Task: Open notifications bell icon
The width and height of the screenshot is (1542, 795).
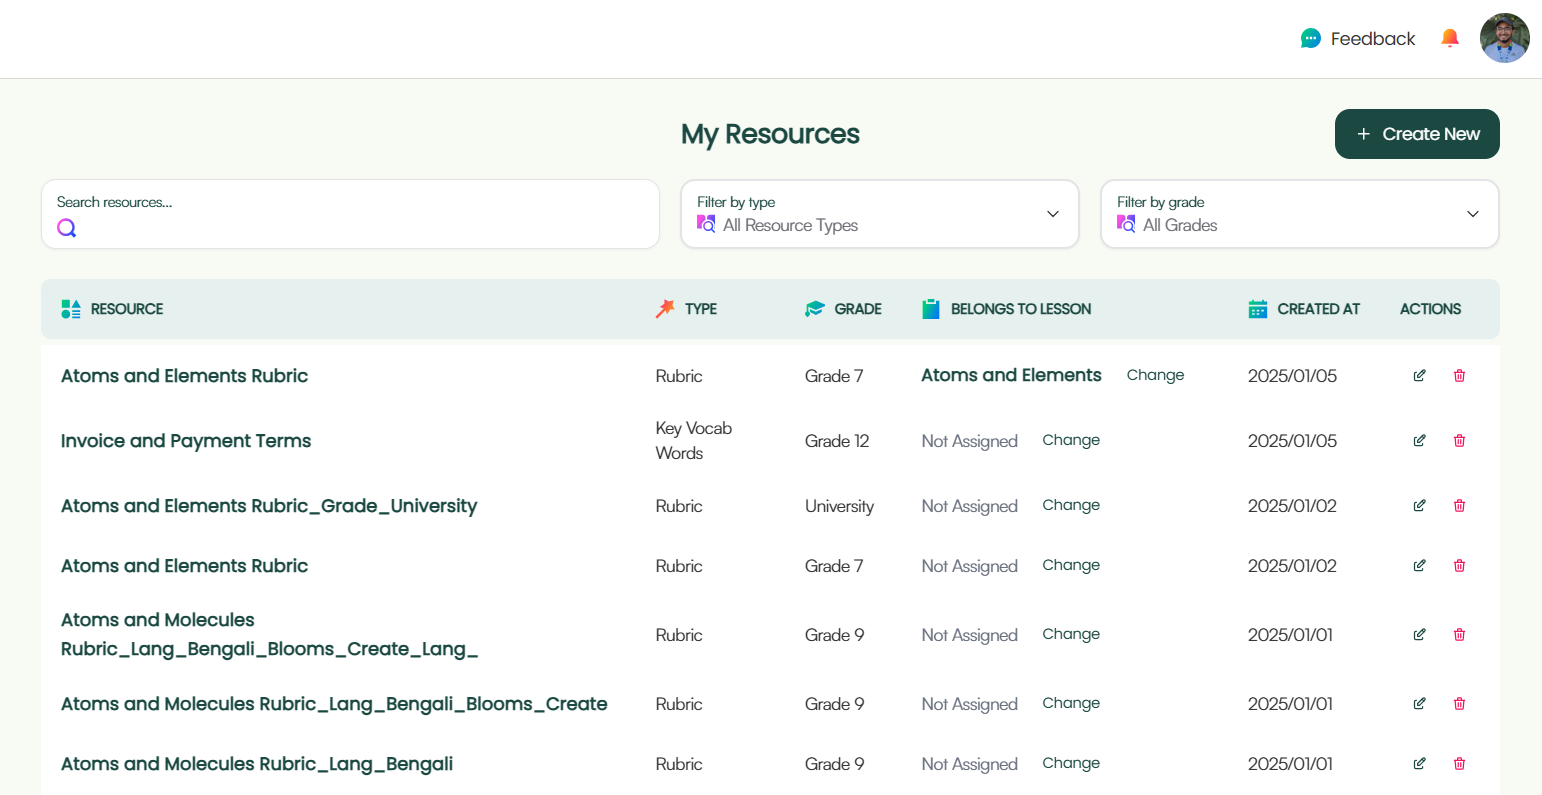Action: tap(1449, 38)
